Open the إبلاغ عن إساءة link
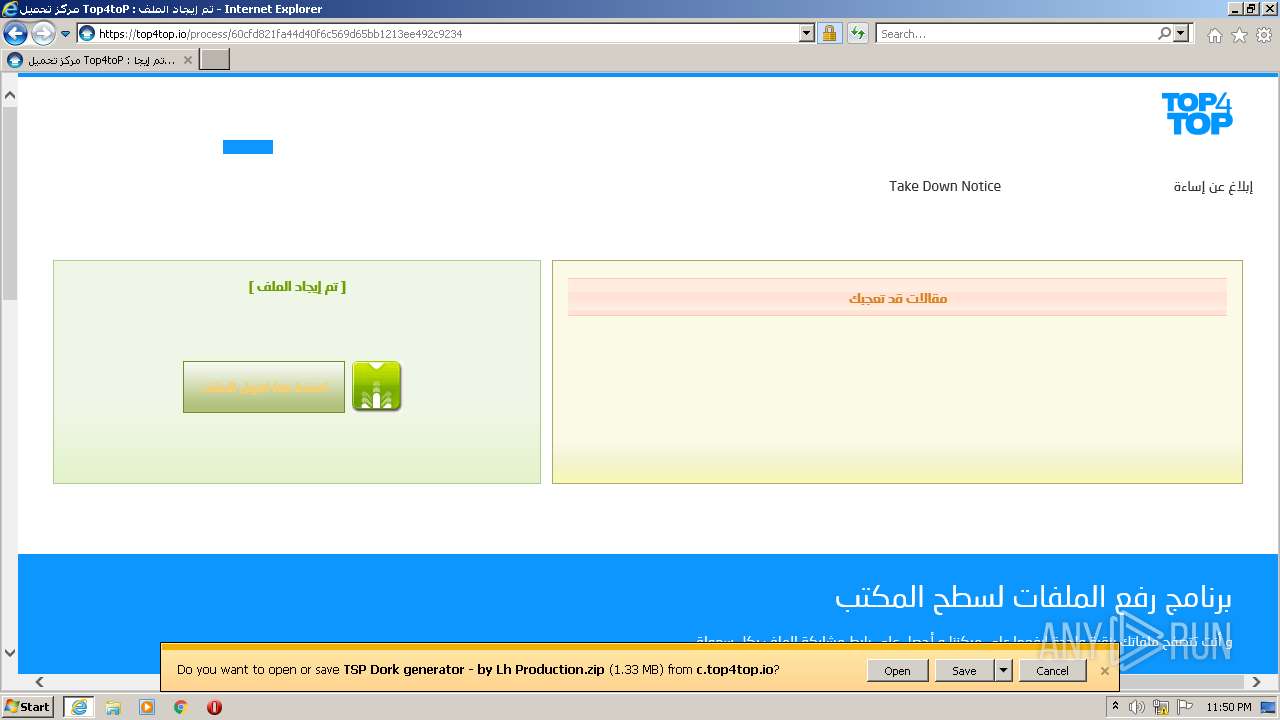The image size is (1280, 720). 1213,186
